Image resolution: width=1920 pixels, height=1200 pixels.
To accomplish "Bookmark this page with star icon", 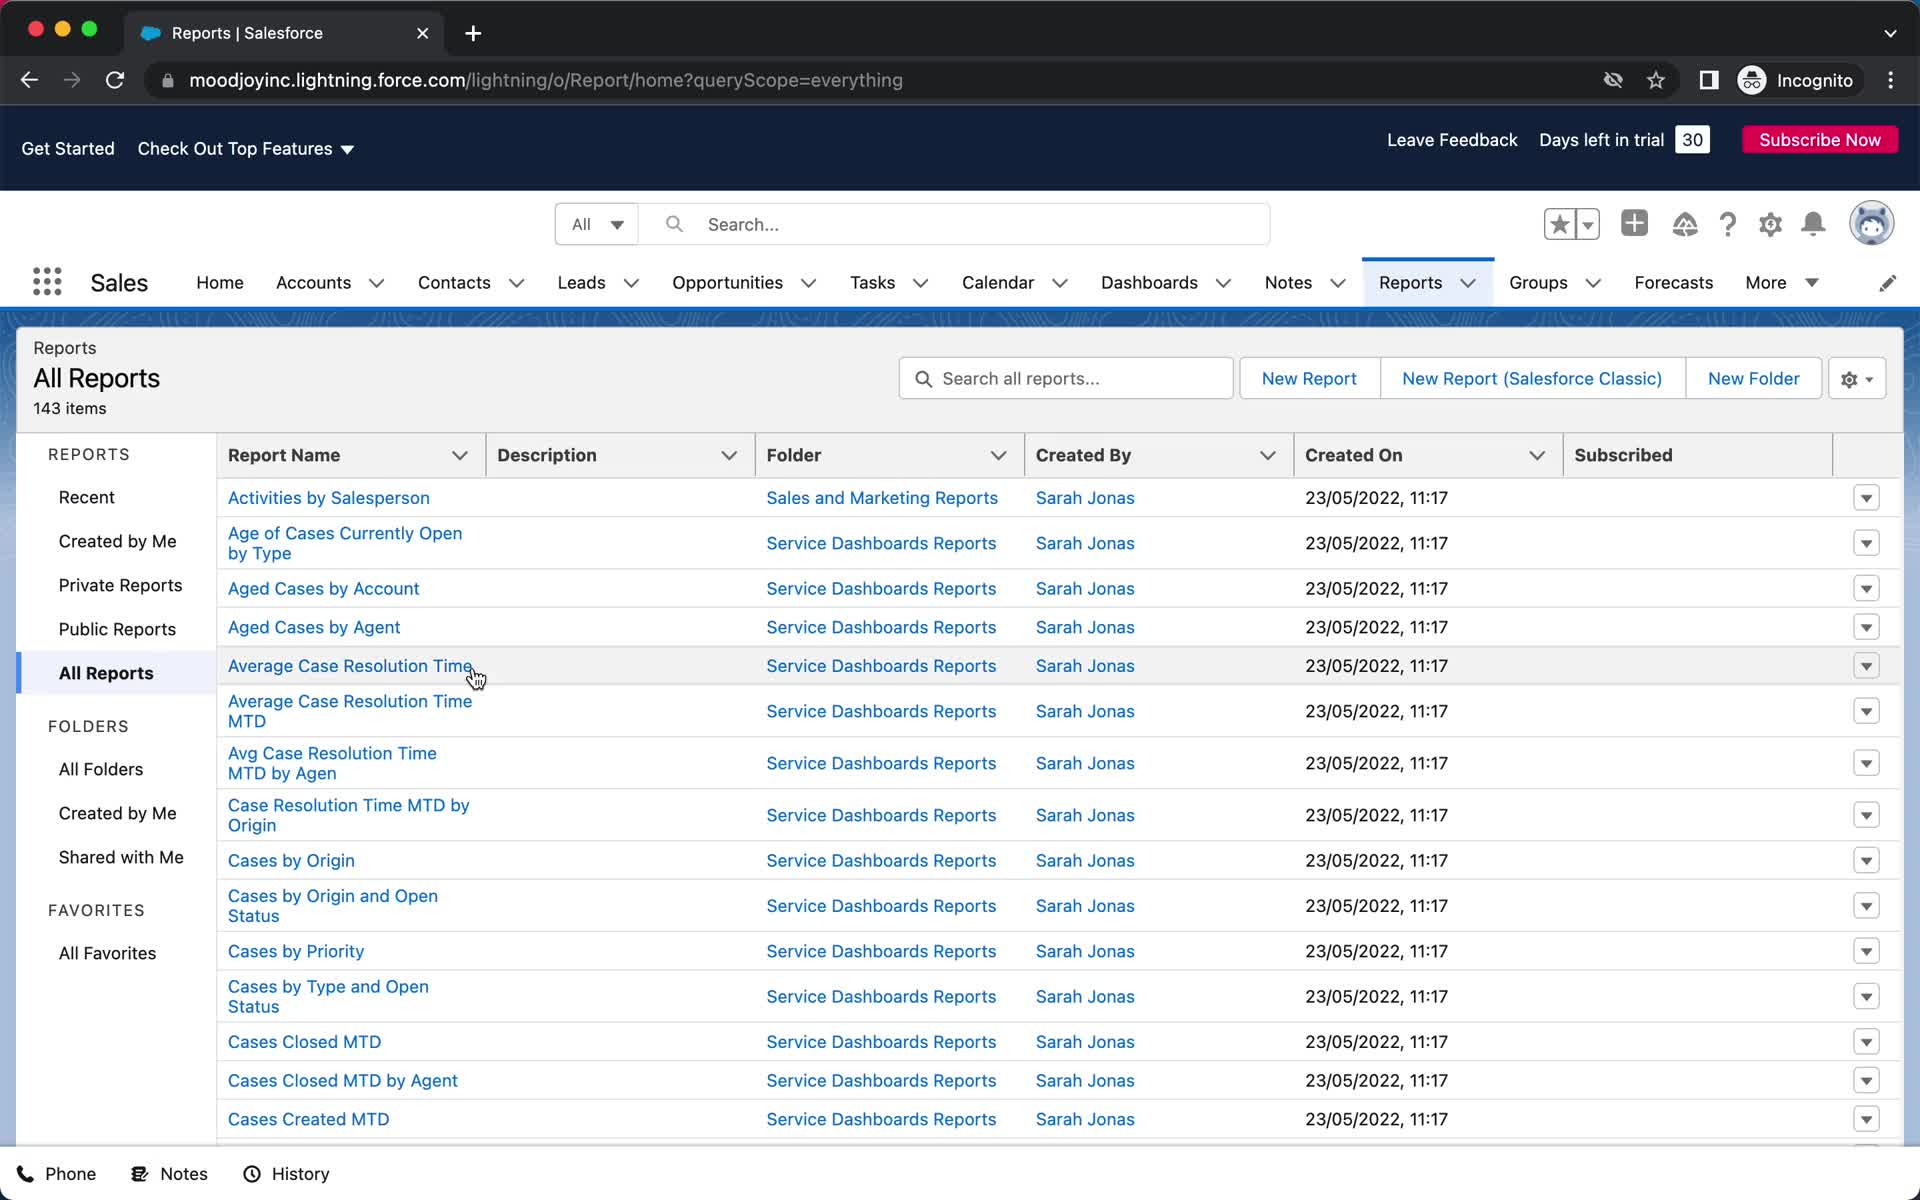I will point(1656,80).
